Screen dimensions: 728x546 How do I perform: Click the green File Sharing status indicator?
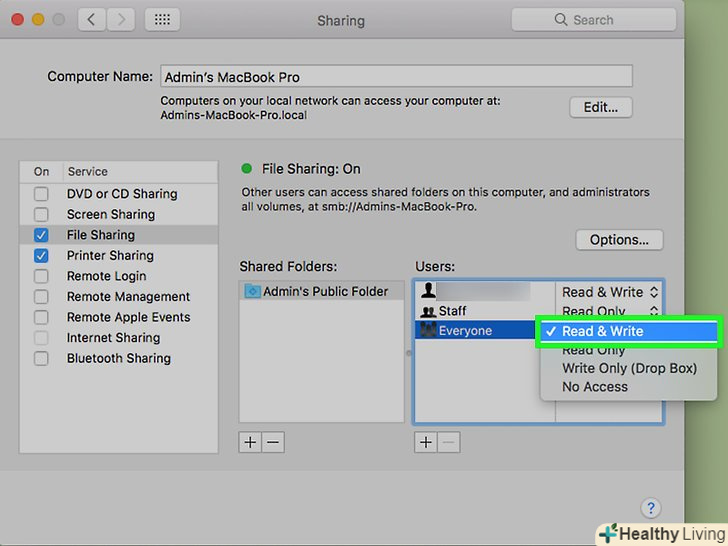247,169
